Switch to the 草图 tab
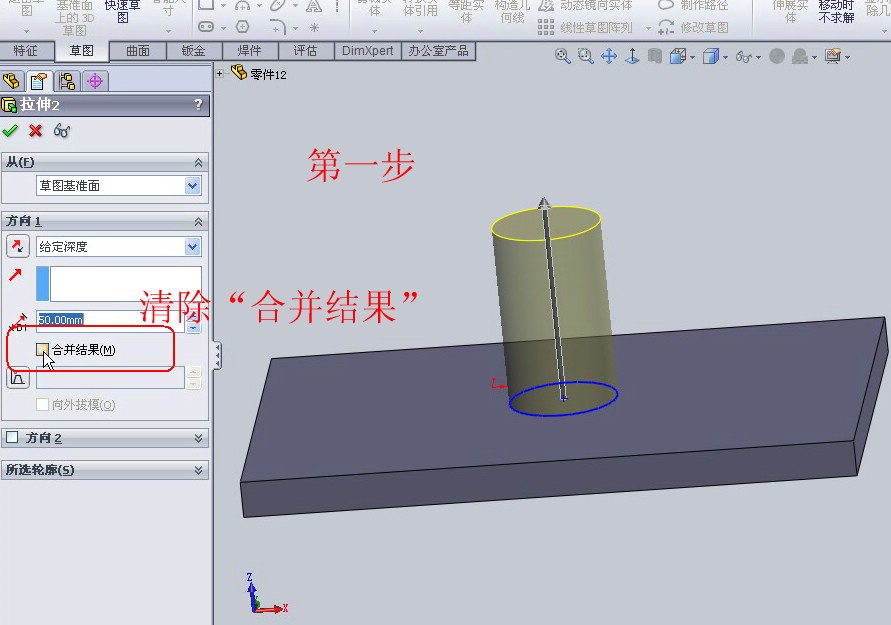 coord(81,51)
